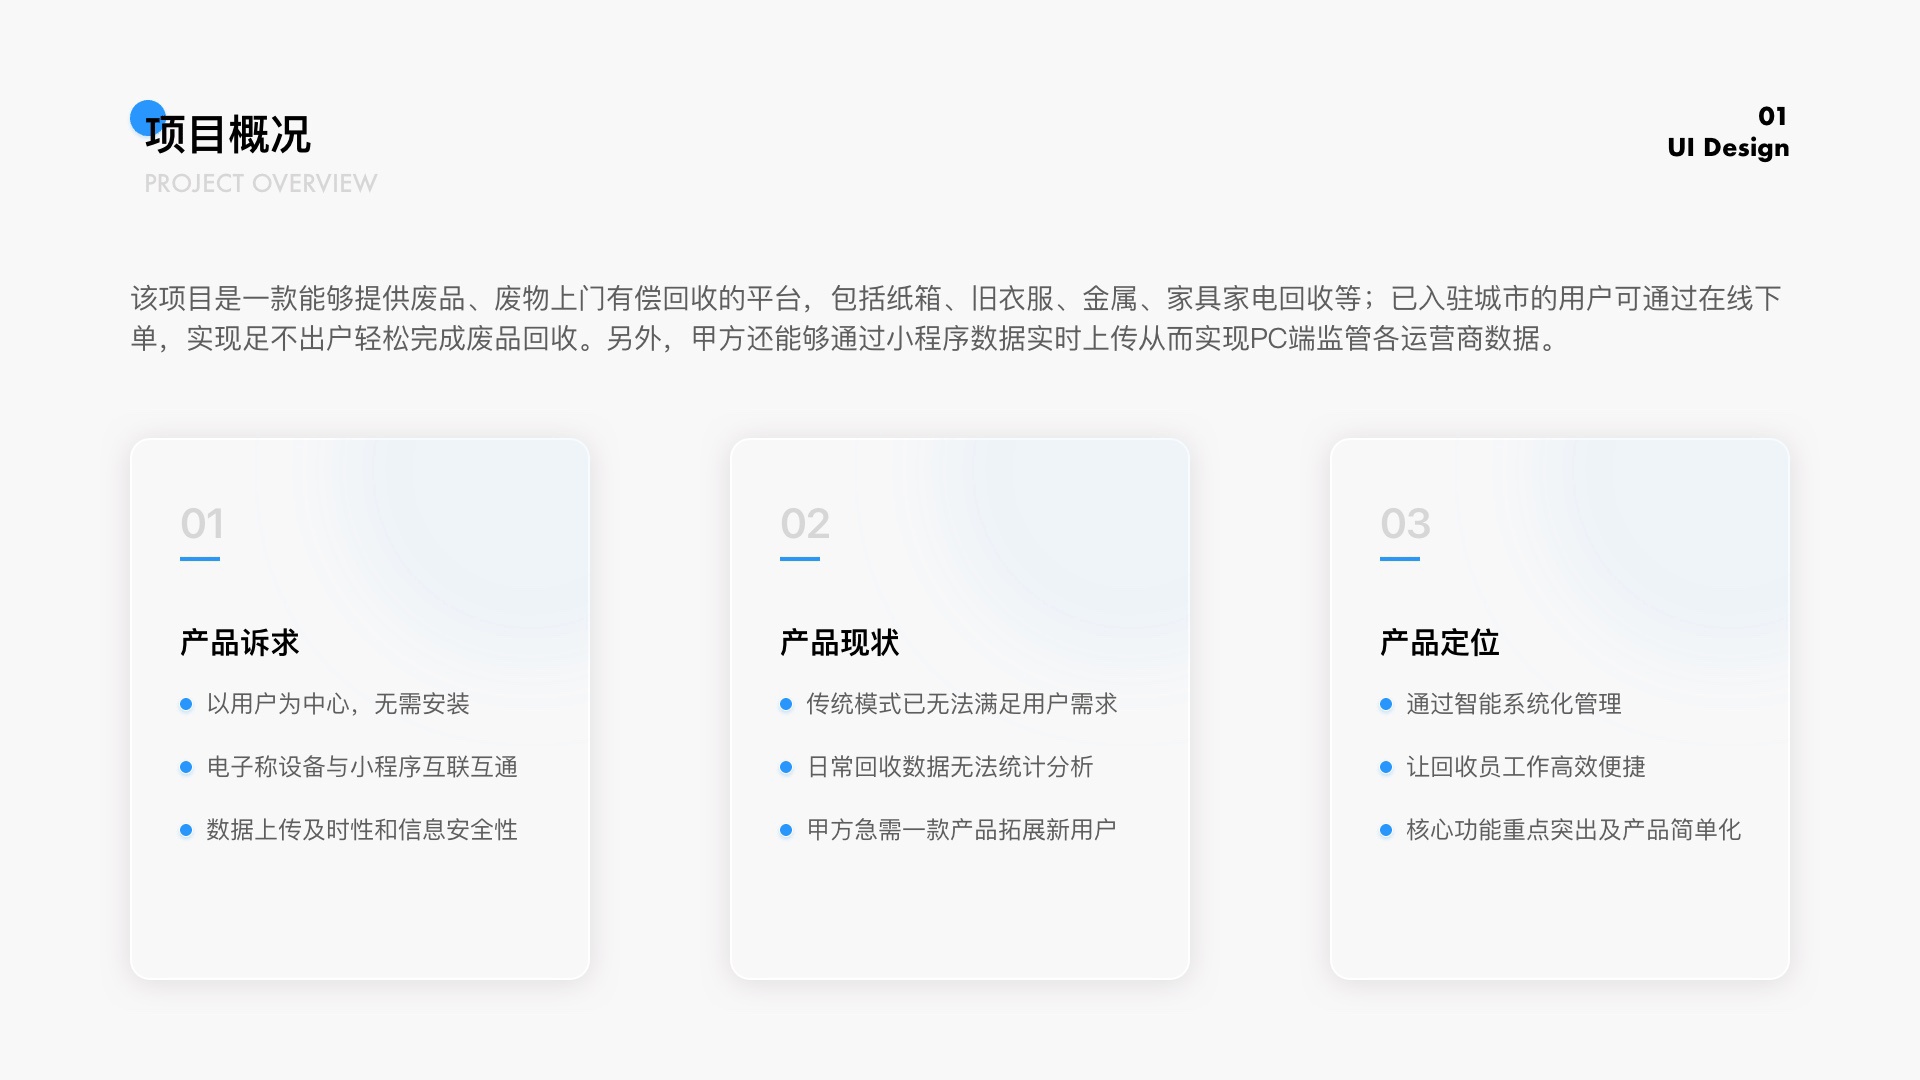Click text 日常回收数据无法统计分析
Screen dimensions: 1920x1080
tap(950, 767)
